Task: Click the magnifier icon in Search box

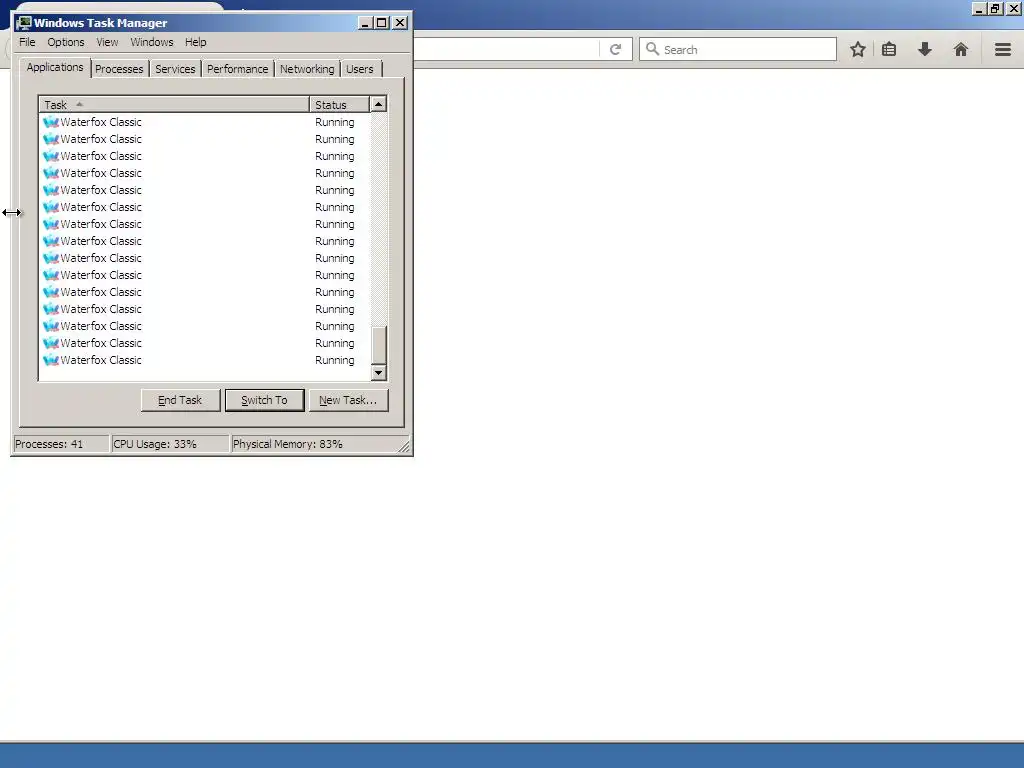Action: click(652, 49)
